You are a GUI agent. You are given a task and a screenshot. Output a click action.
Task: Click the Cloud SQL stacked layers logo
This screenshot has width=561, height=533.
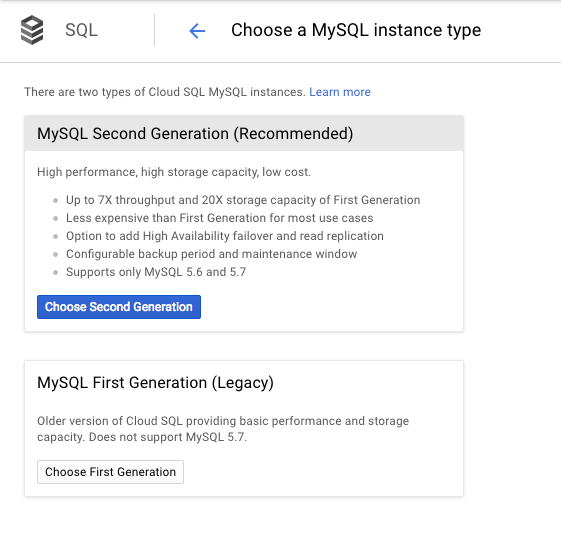pyautogui.click(x=32, y=30)
